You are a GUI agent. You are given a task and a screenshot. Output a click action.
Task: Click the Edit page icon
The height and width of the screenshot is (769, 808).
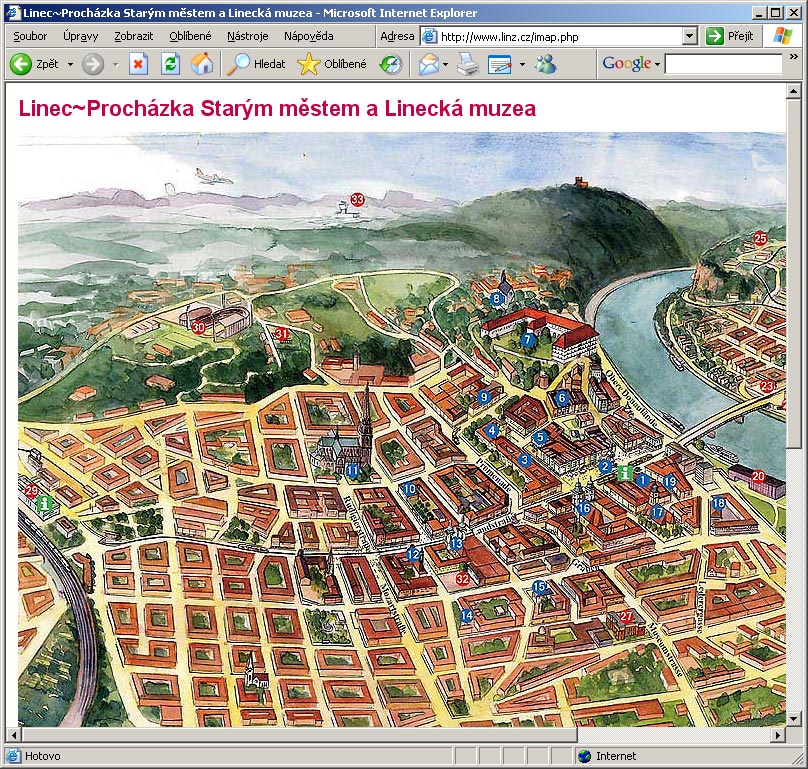500,64
